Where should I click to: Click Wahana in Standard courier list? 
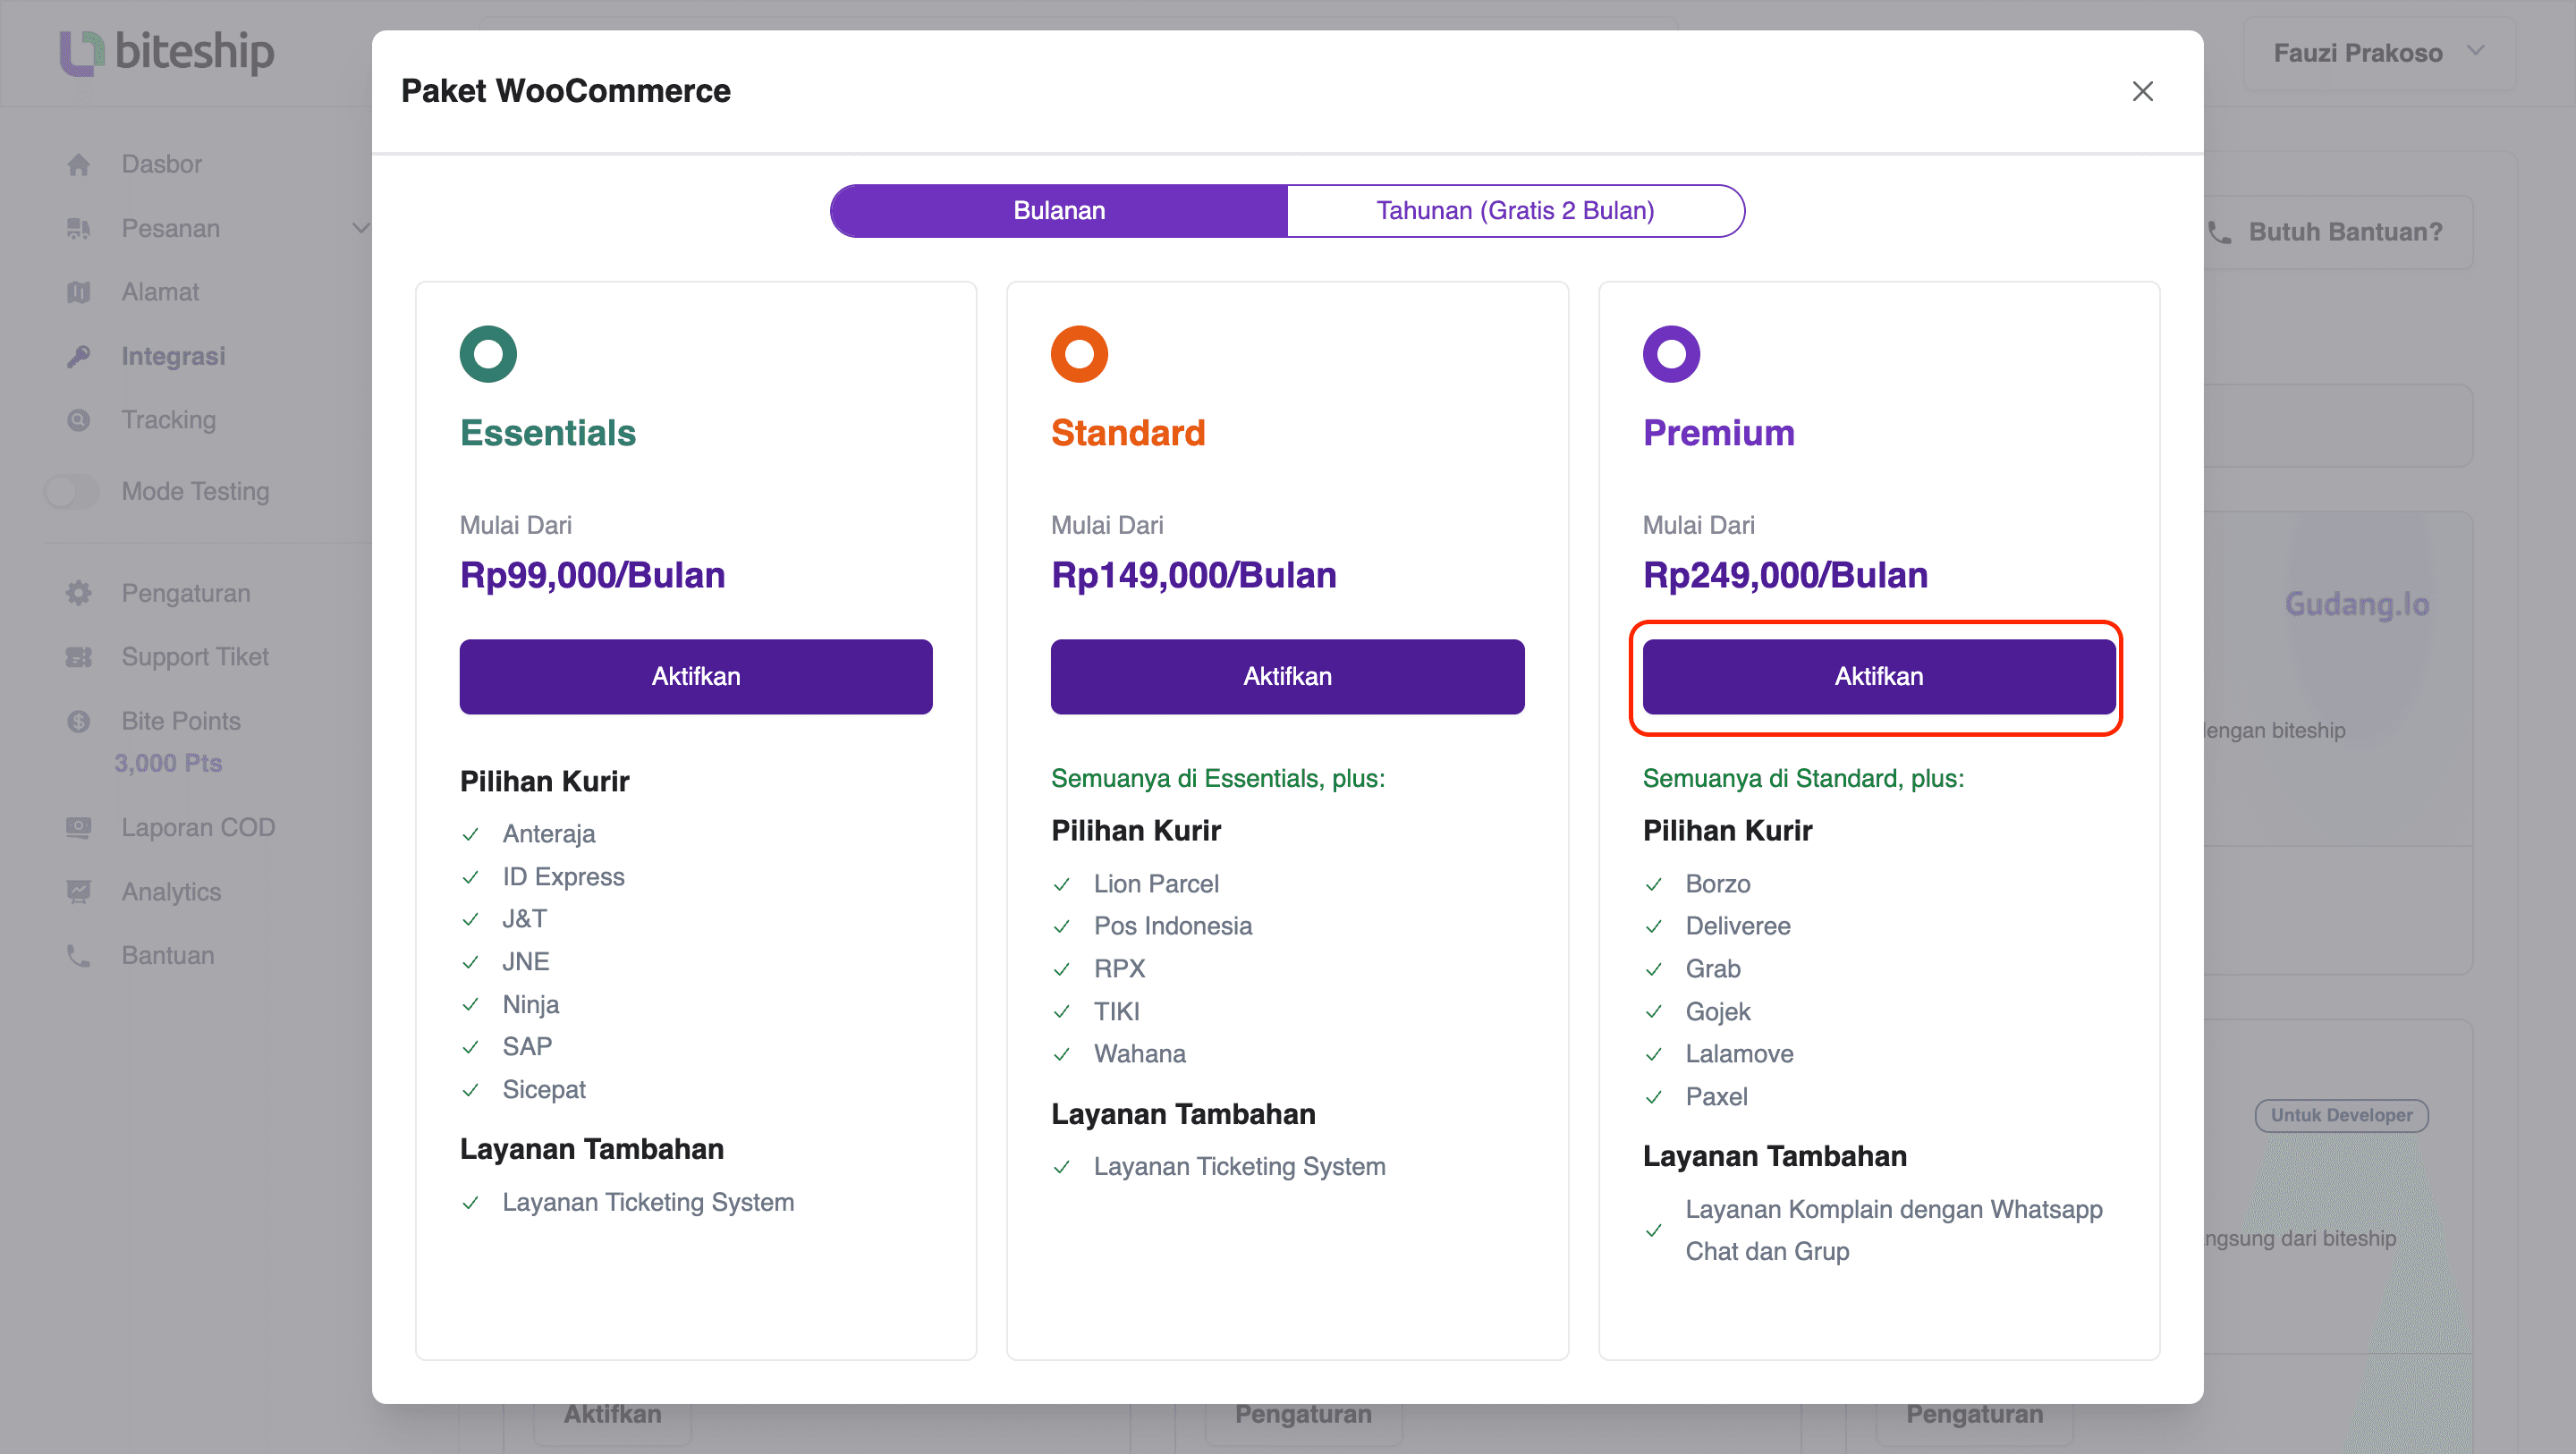(1139, 1053)
